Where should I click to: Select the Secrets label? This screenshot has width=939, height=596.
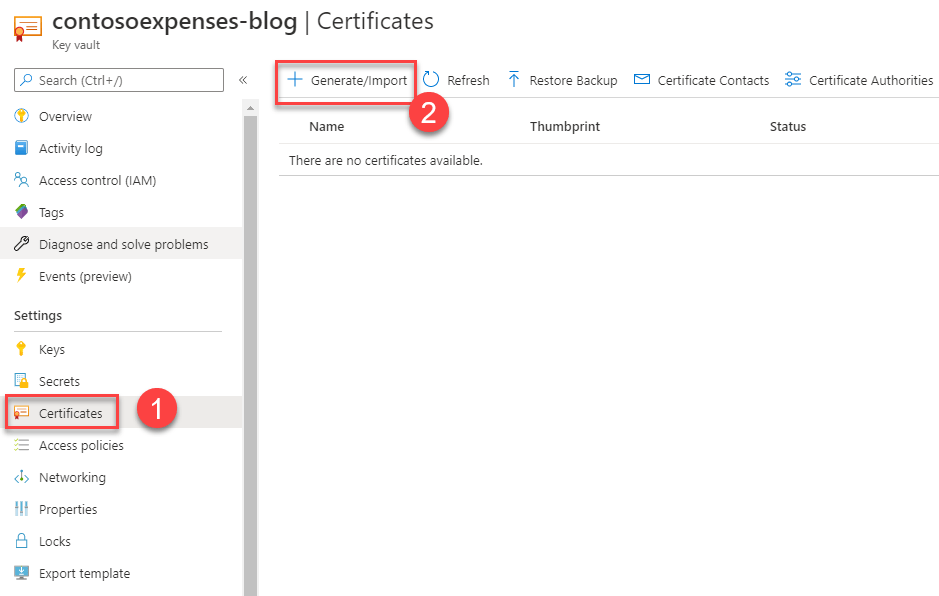tap(59, 382)
